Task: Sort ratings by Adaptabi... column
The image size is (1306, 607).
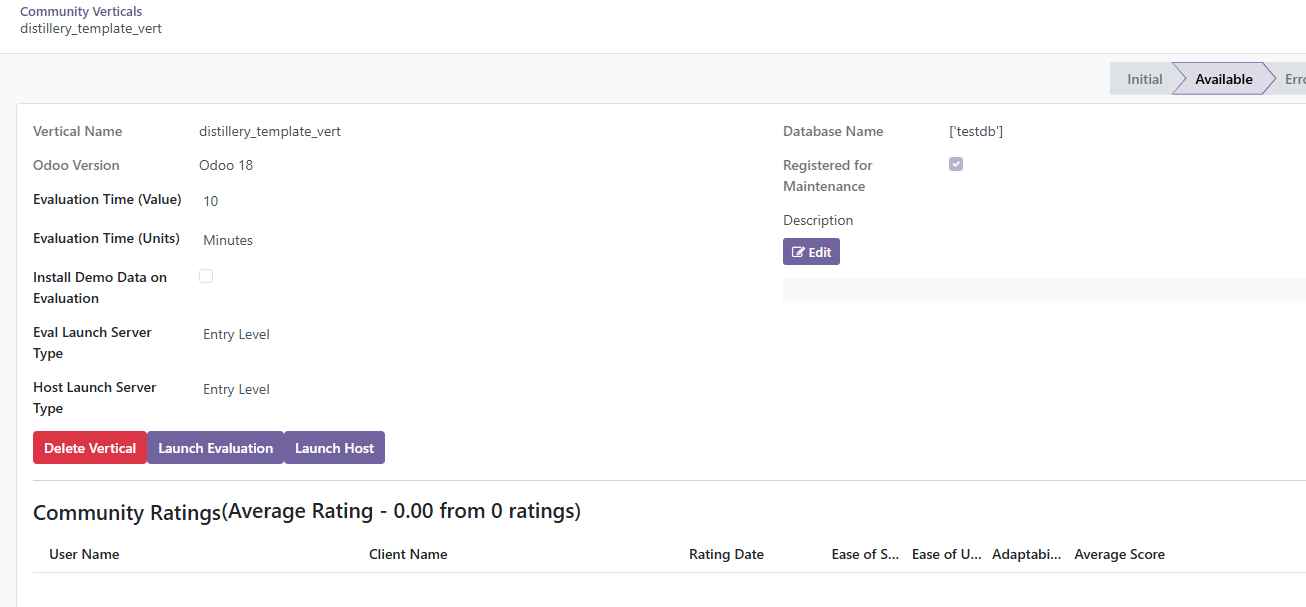Action: click(x=1026, y=554)
